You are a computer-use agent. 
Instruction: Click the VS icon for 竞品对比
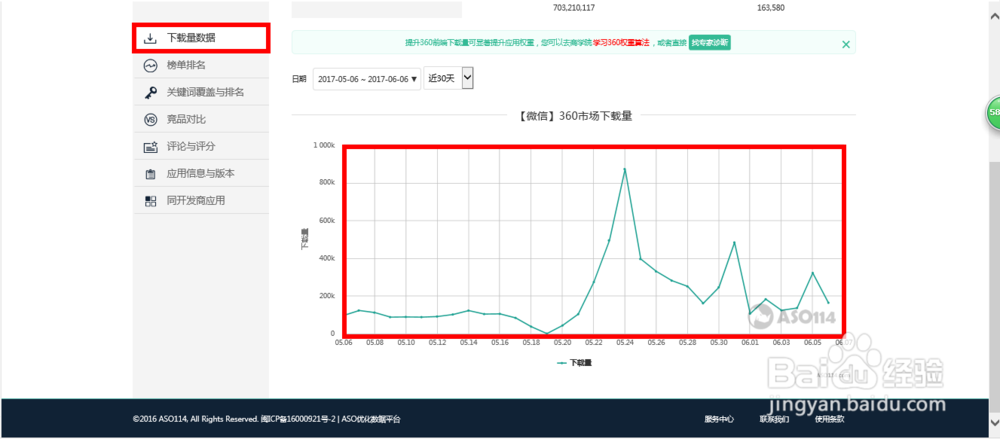pos(150,119)
